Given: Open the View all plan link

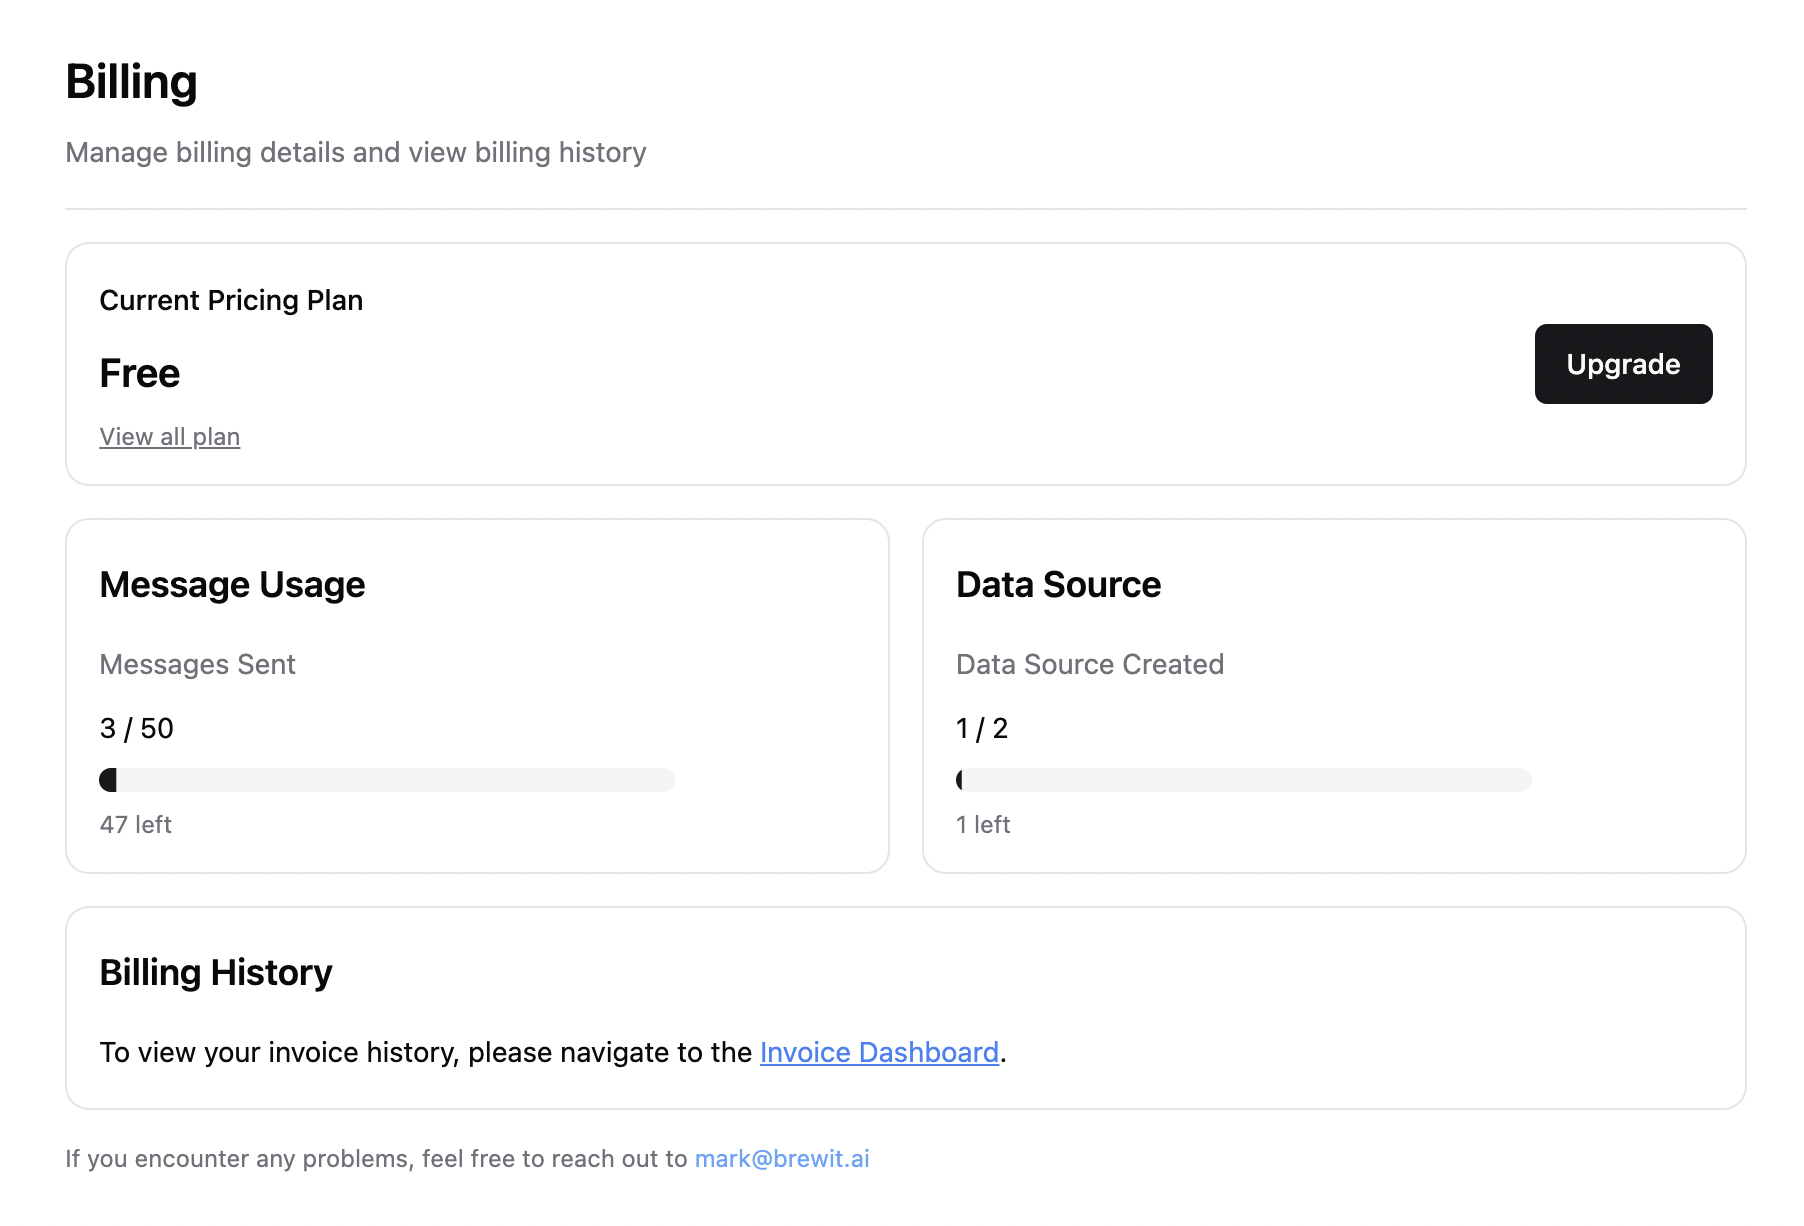Looking at the screenshot, I should pos(170,437).
